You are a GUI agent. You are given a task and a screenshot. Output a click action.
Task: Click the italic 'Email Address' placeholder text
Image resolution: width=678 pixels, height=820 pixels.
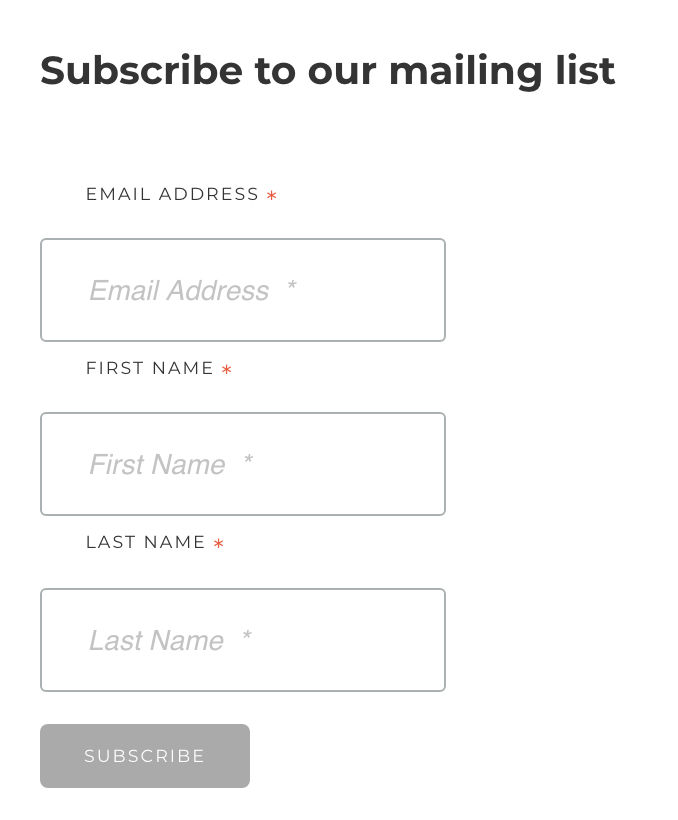tap(179, 291)
